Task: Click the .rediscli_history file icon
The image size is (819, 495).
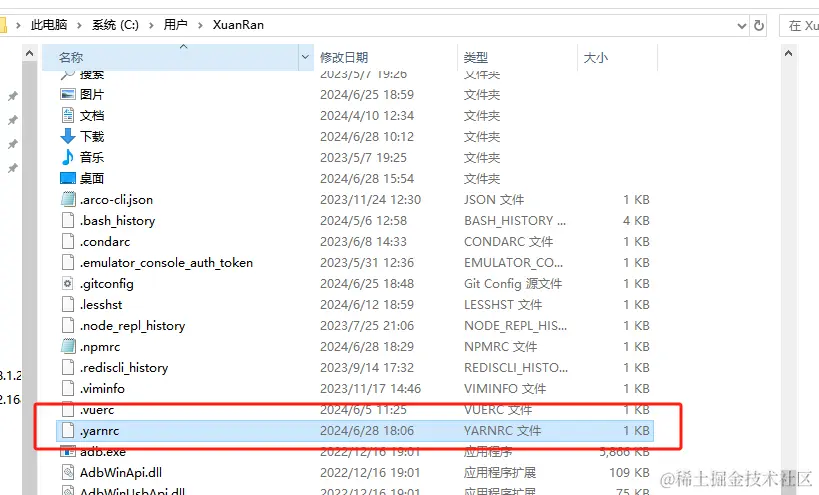Action: tap(68, 367)
